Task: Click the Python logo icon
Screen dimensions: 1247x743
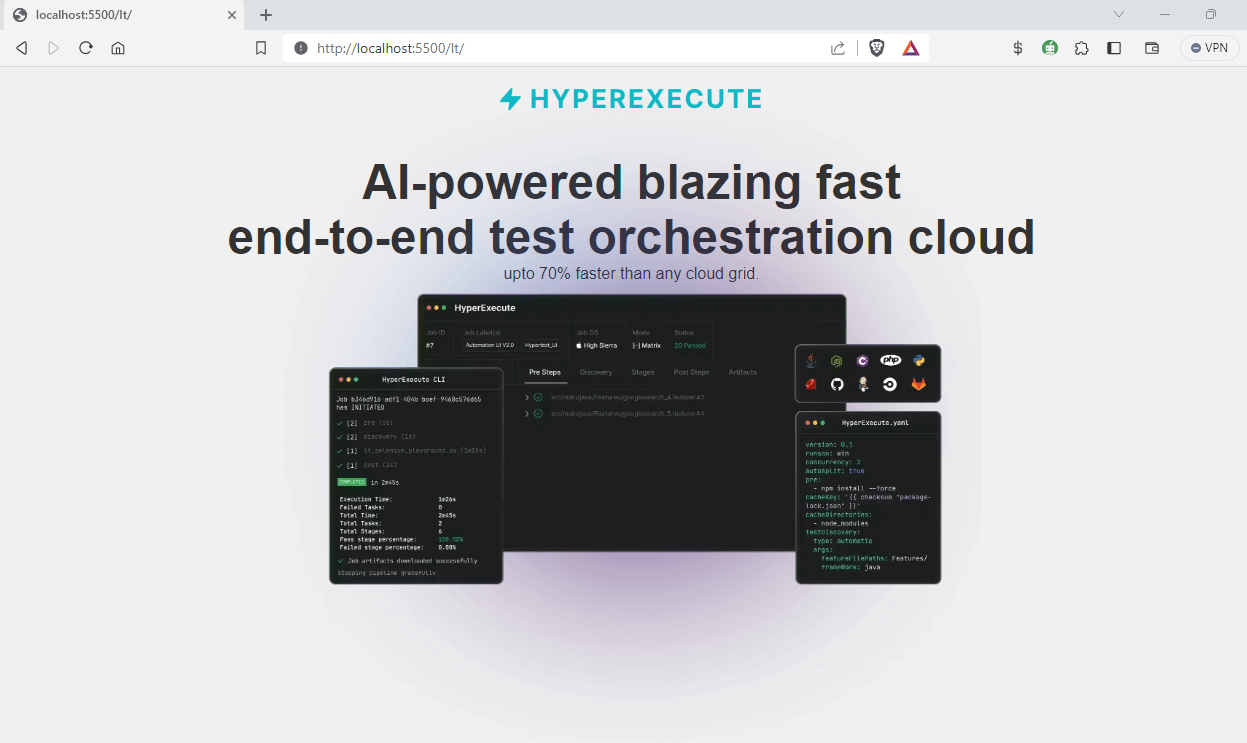Action: point(918,361)
